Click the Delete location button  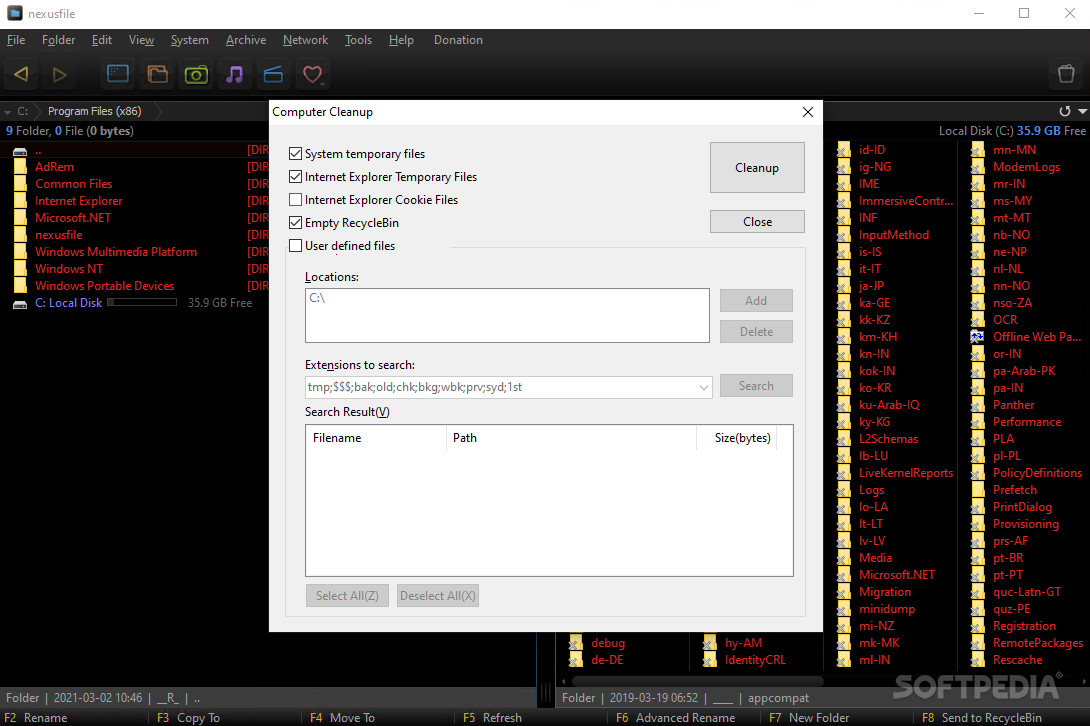coord(756,332)
